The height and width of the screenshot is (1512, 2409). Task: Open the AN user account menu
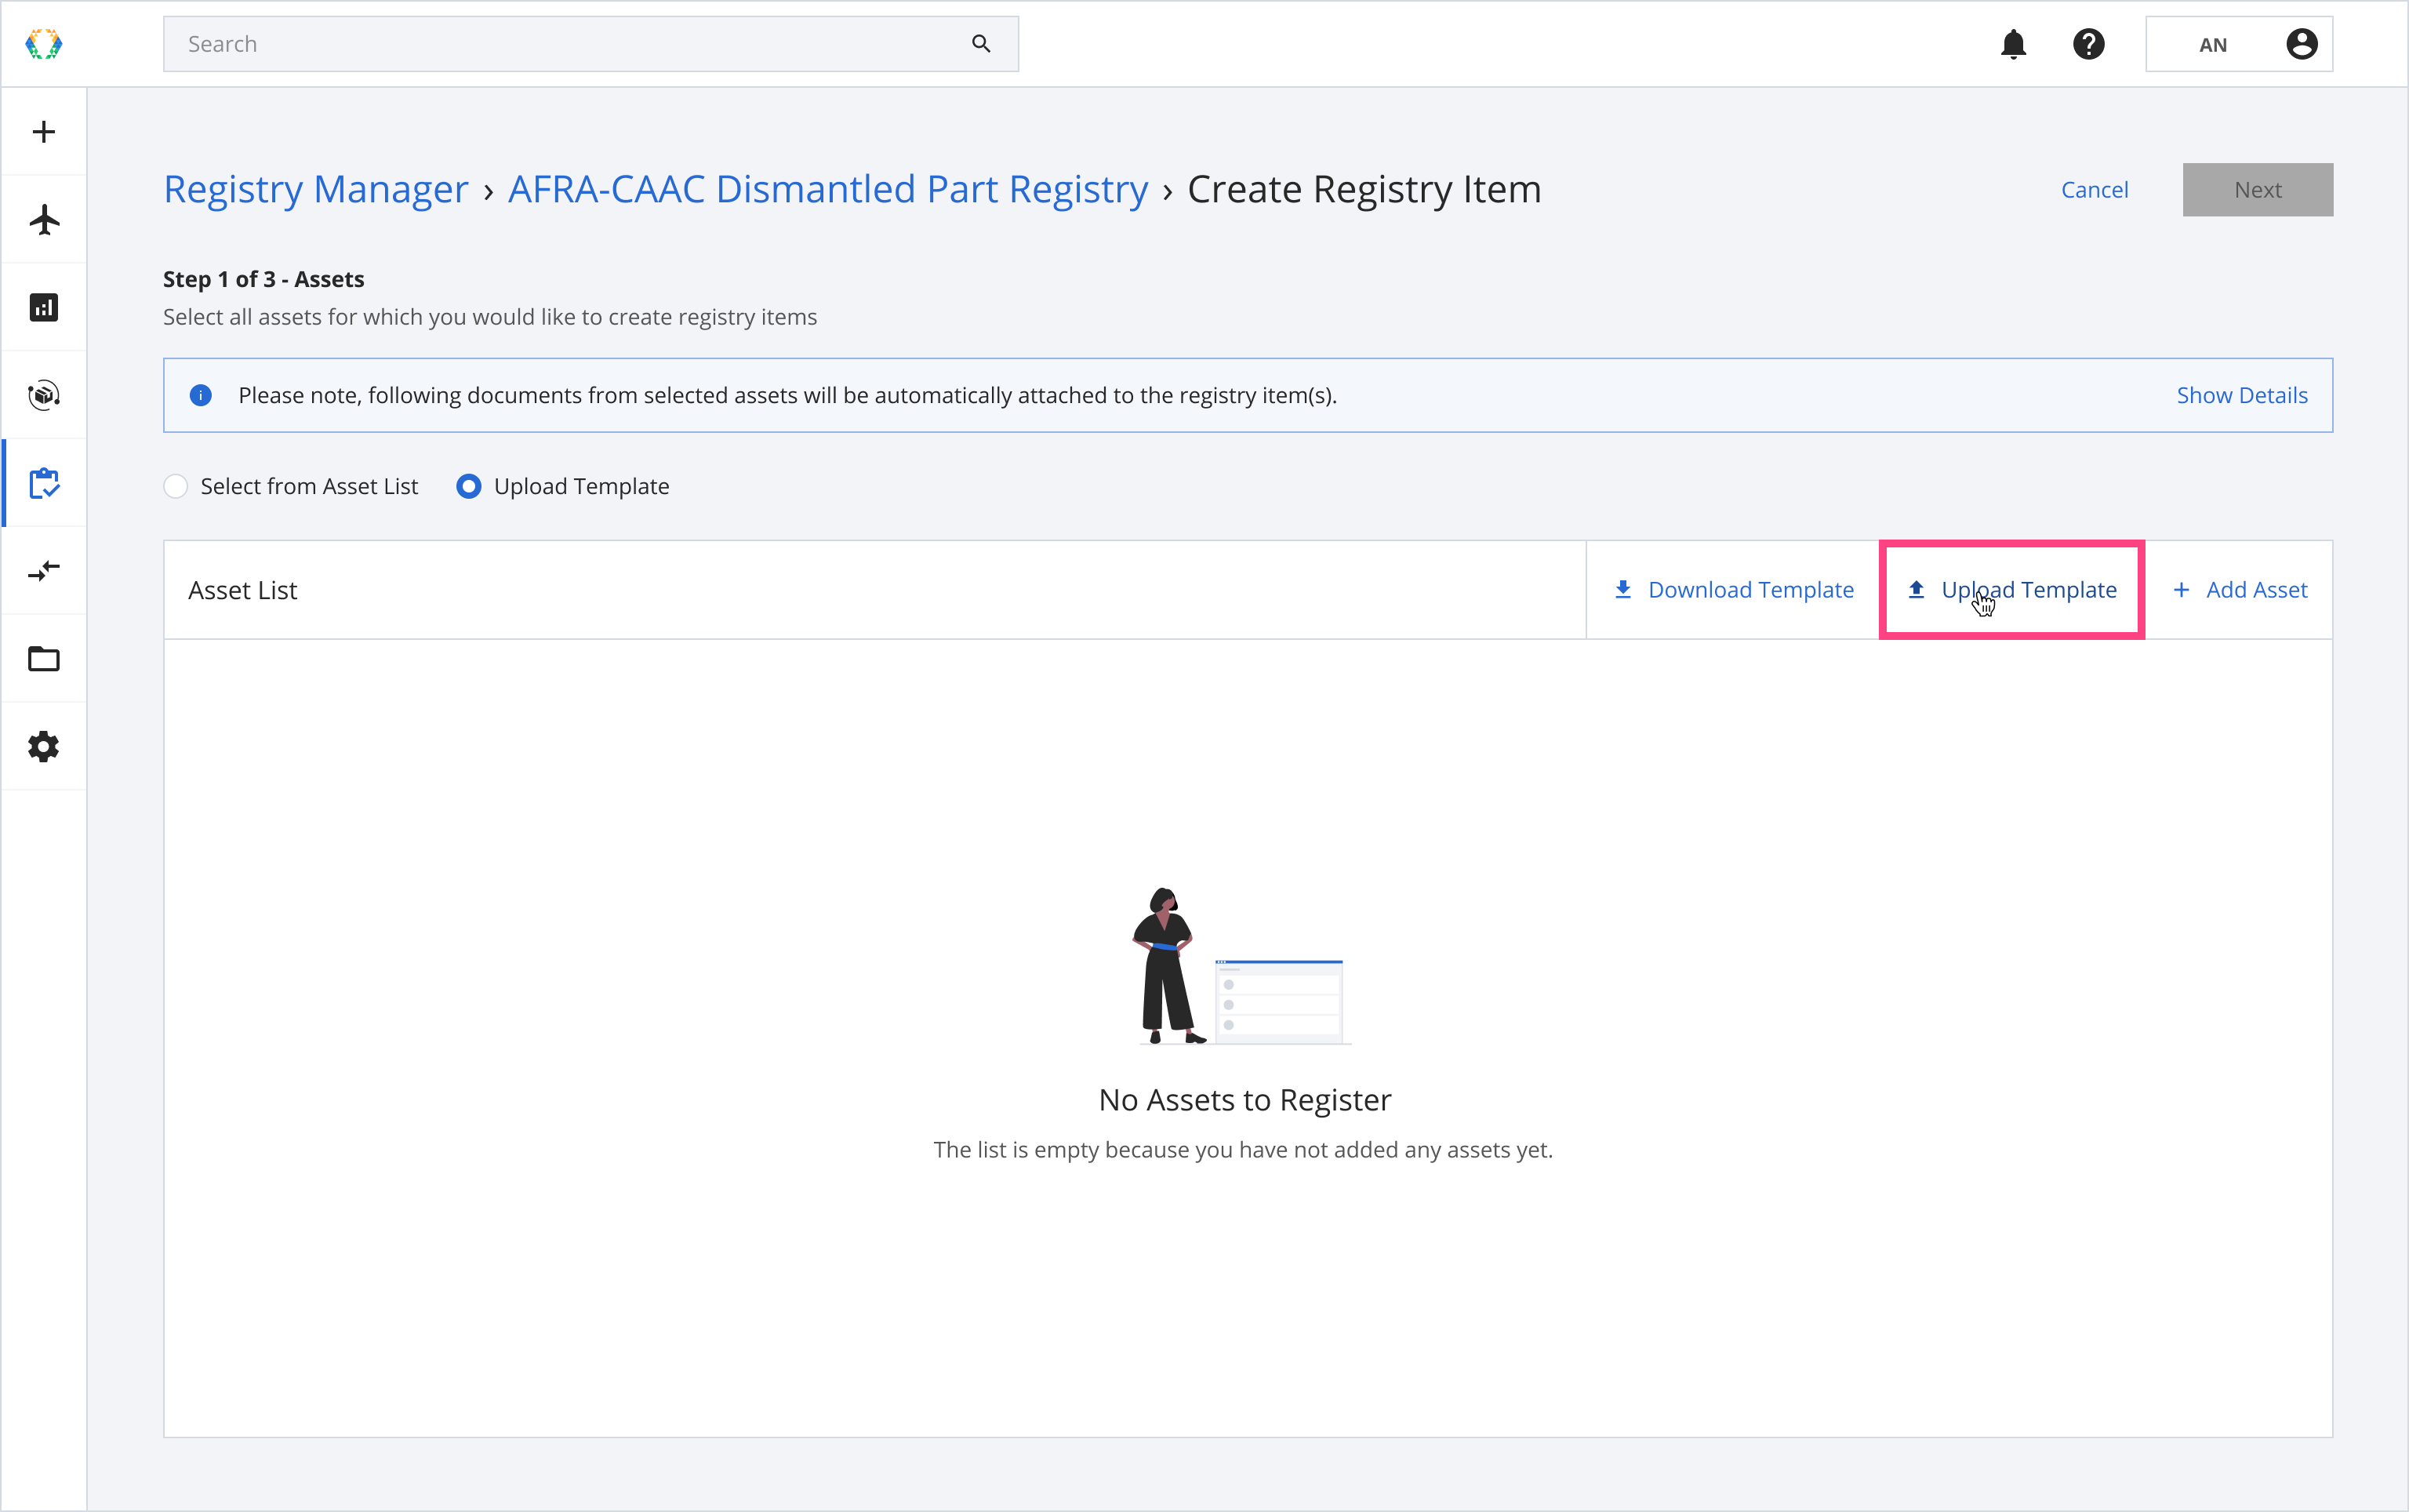point(2238,44)
